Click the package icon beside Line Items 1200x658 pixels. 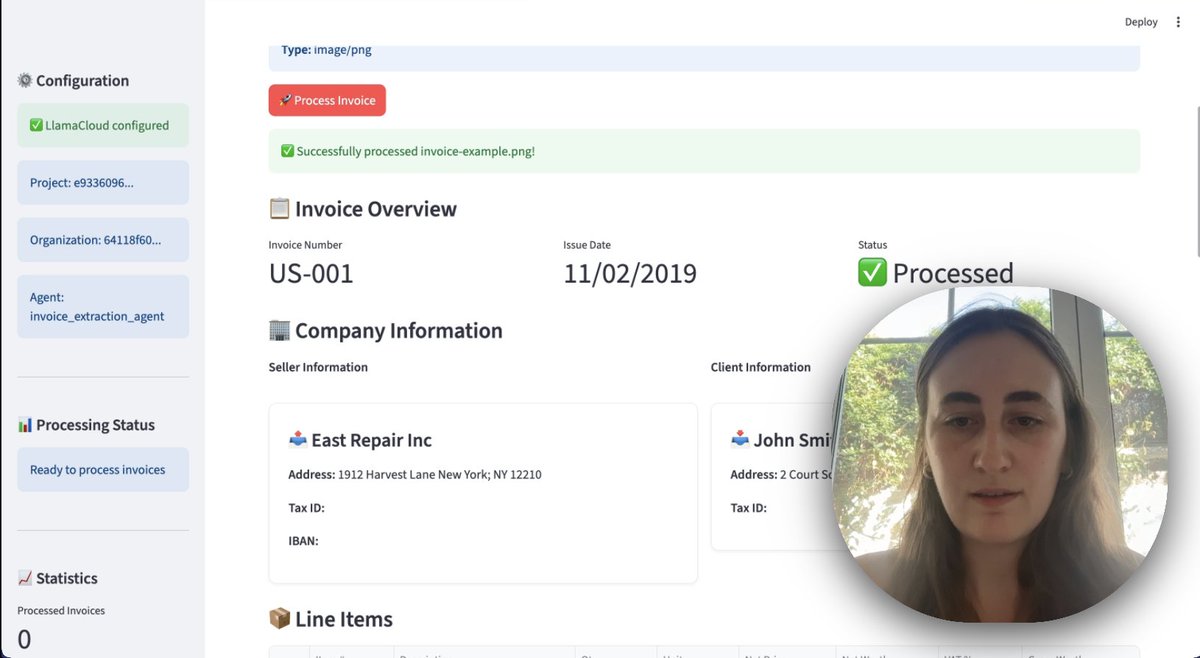click(x=280, y=619)
